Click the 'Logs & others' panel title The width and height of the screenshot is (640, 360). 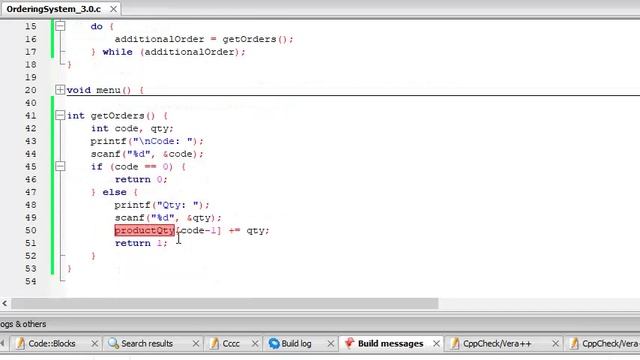(x=23, y=324)
